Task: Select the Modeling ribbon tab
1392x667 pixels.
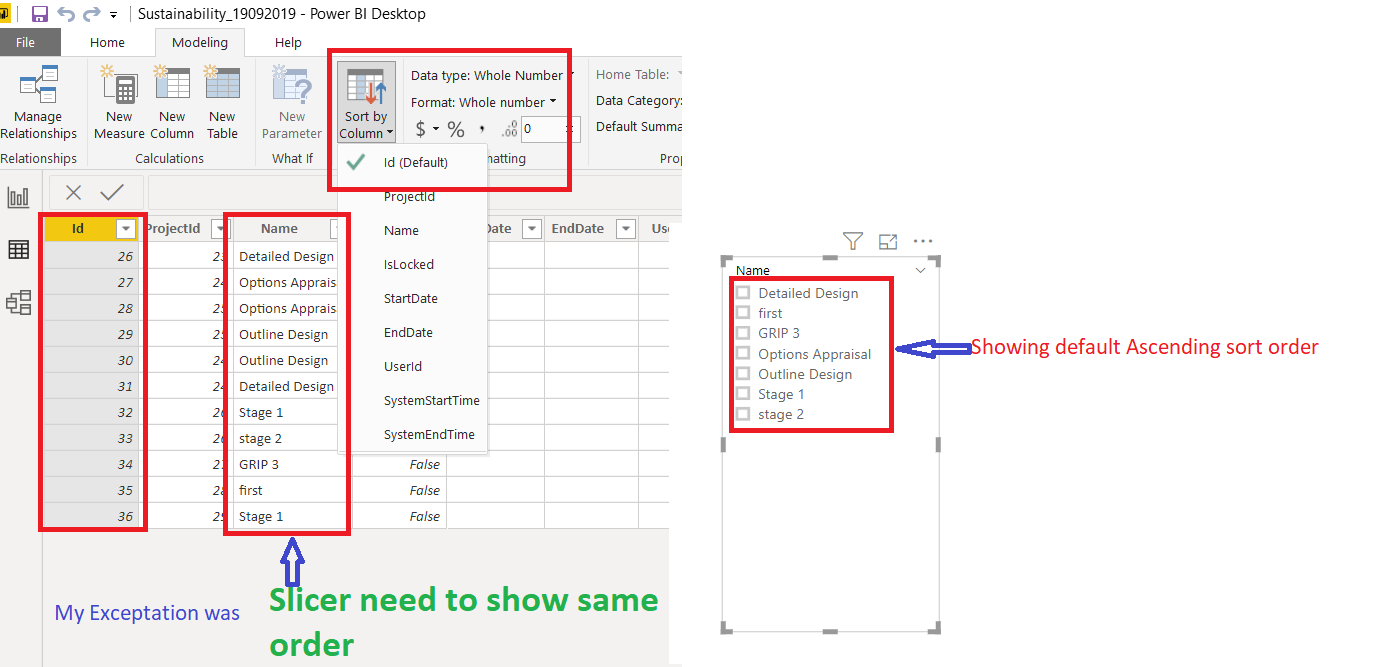Action: point(200,42)
